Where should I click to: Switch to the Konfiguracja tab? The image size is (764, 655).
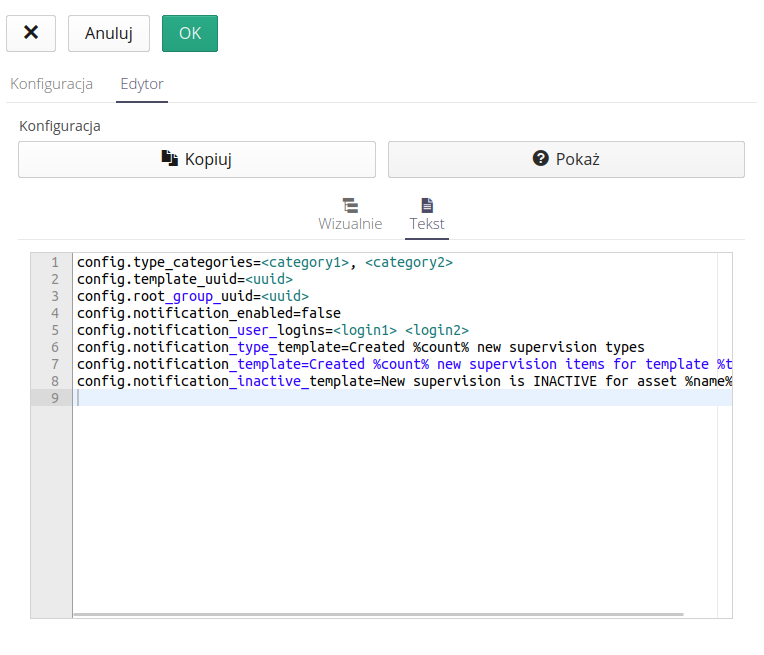(x=52, y=84)
